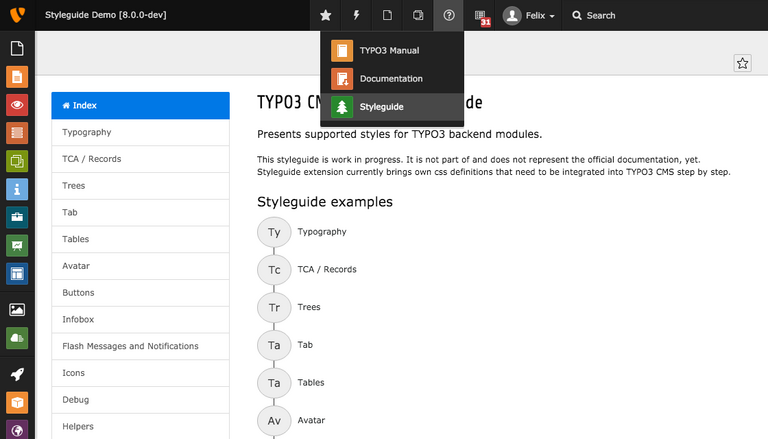Open the Tables example link
768x439 pixels.
pos(311,383)
